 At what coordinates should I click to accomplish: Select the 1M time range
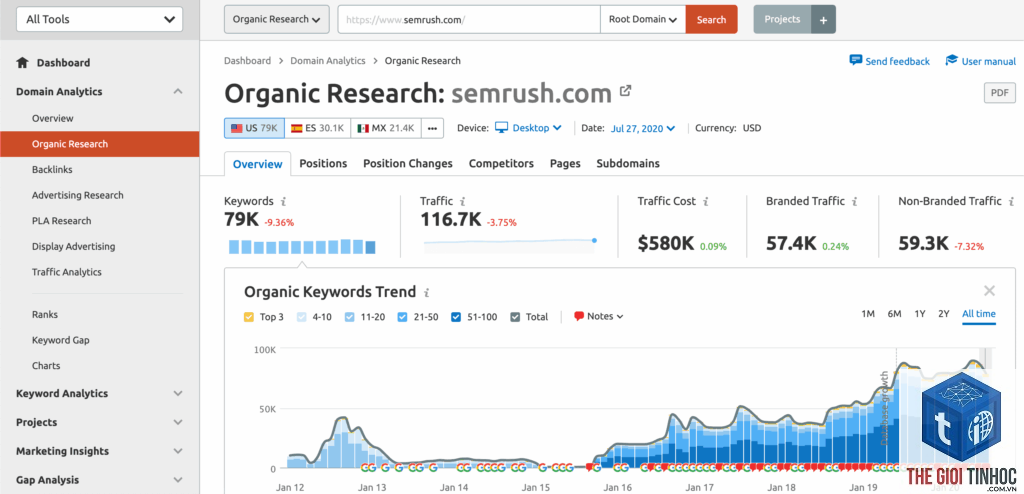(868, 314)
